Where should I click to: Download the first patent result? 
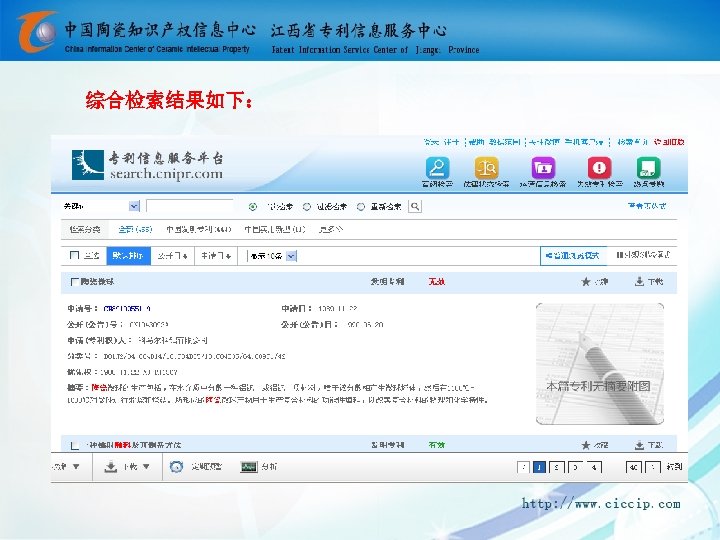point(639,281)
